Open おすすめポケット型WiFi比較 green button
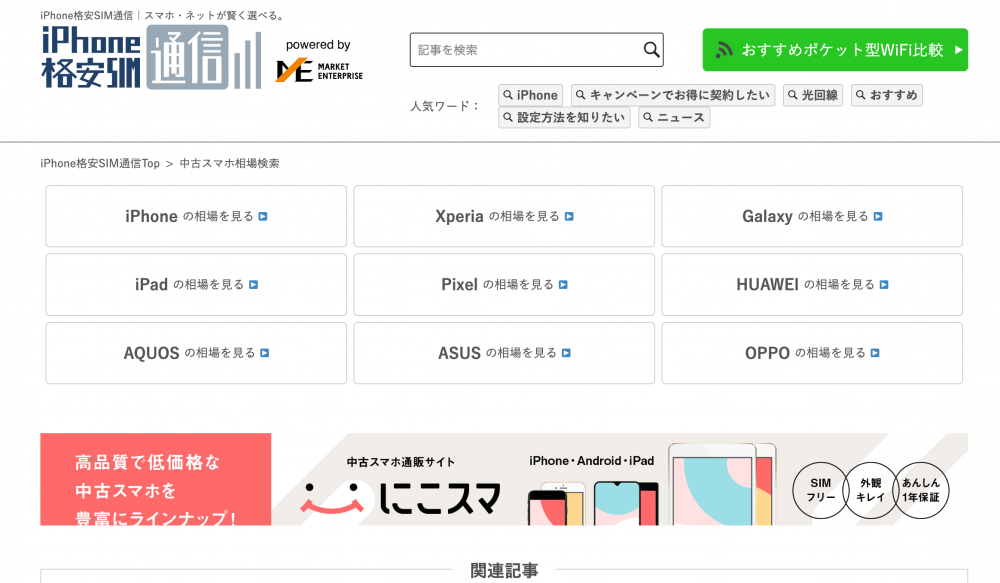The width and height of the screenshot is (1000, 583). pos(835,50)
